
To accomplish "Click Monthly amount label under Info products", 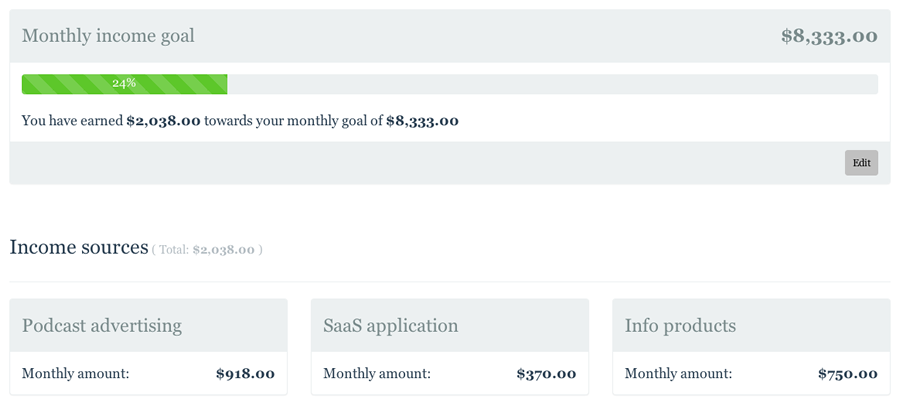I will pyautogui.click(x=678, y=374).
